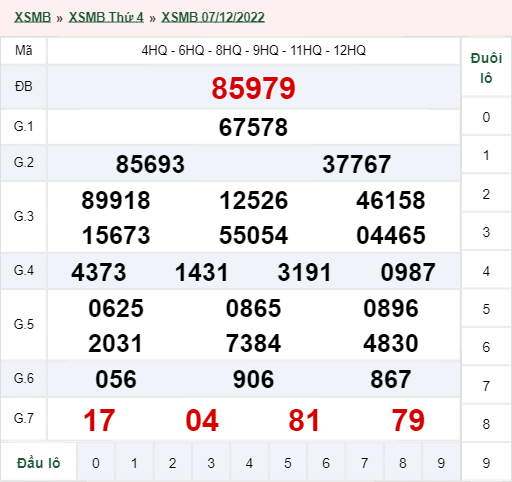
Task: Click G.6 number 906
Action: (253, 379)
